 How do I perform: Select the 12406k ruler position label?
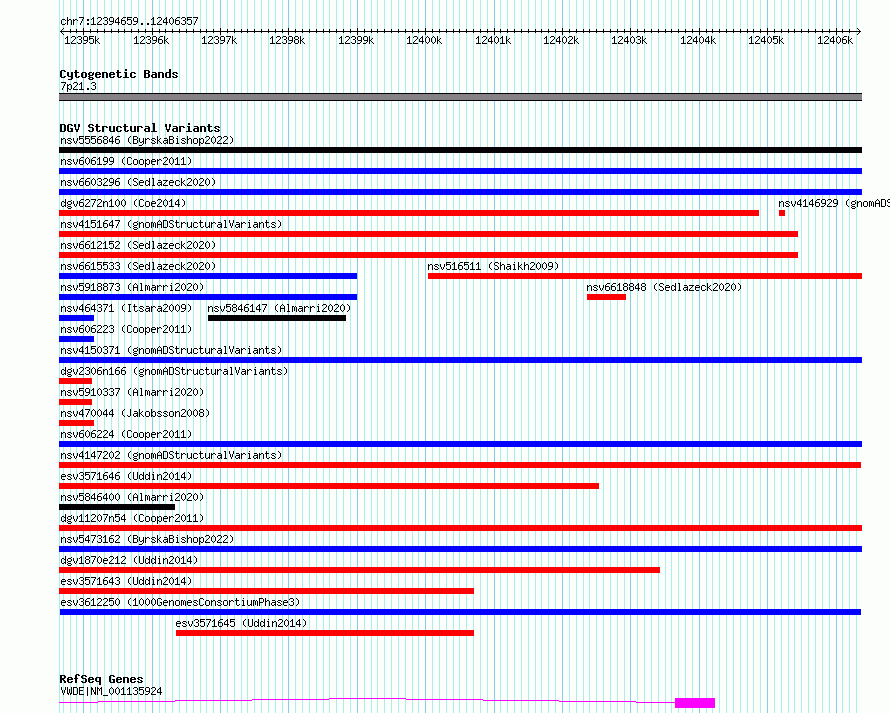point(835,40)
